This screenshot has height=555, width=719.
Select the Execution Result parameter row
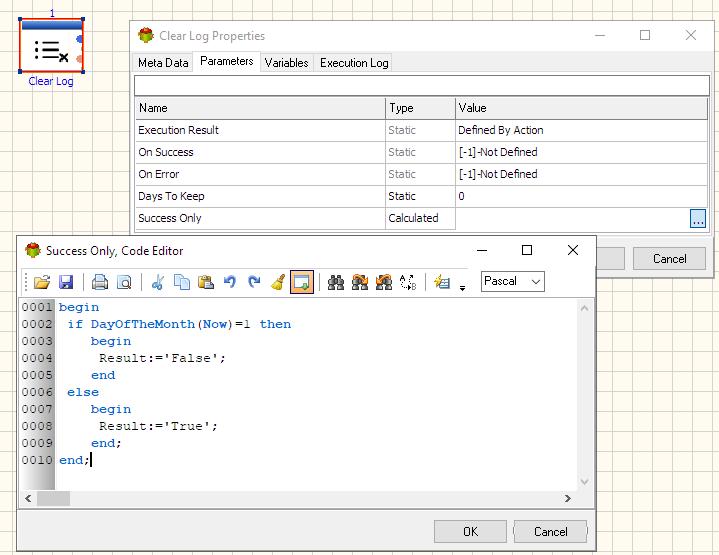click(421, 130)
